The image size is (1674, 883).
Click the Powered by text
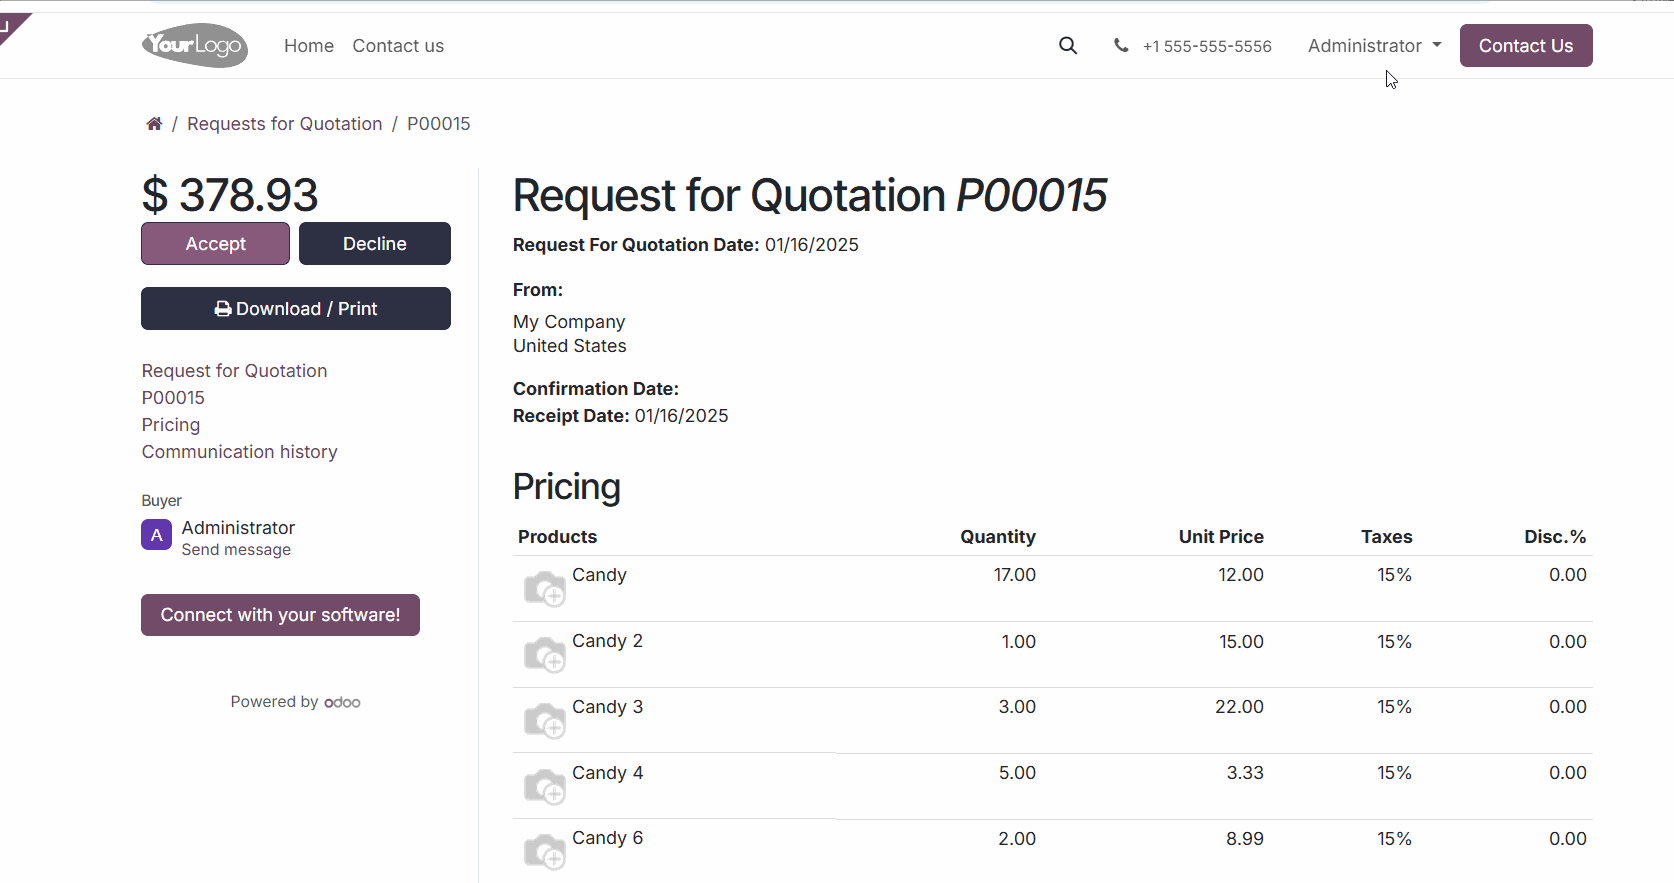pos(274,702)
